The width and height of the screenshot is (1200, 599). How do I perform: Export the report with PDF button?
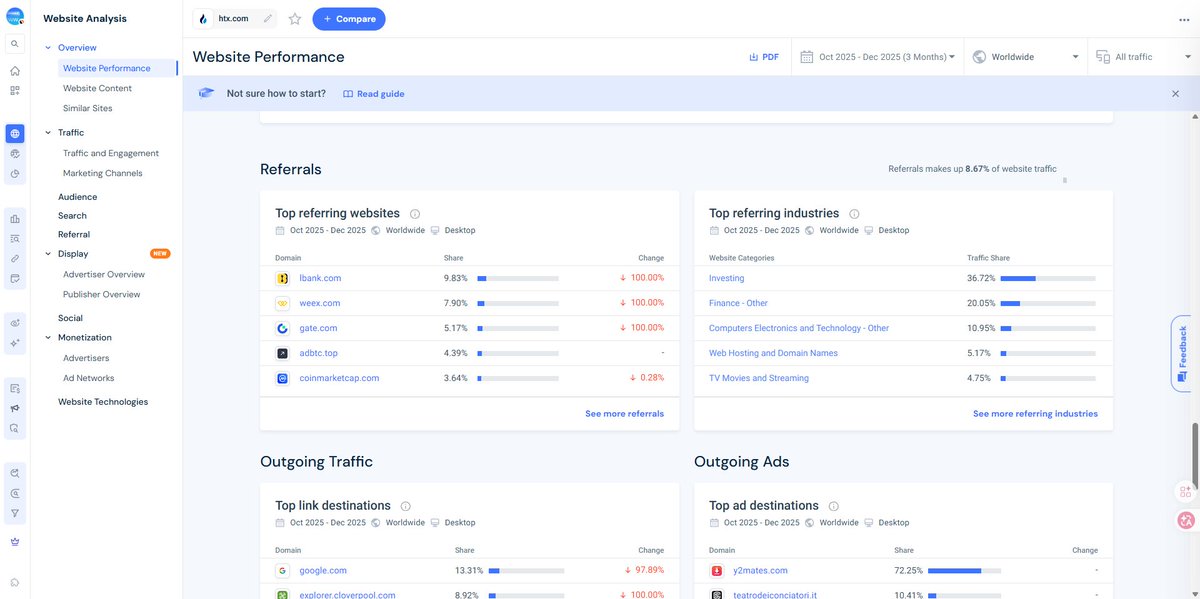click(764, 57)
